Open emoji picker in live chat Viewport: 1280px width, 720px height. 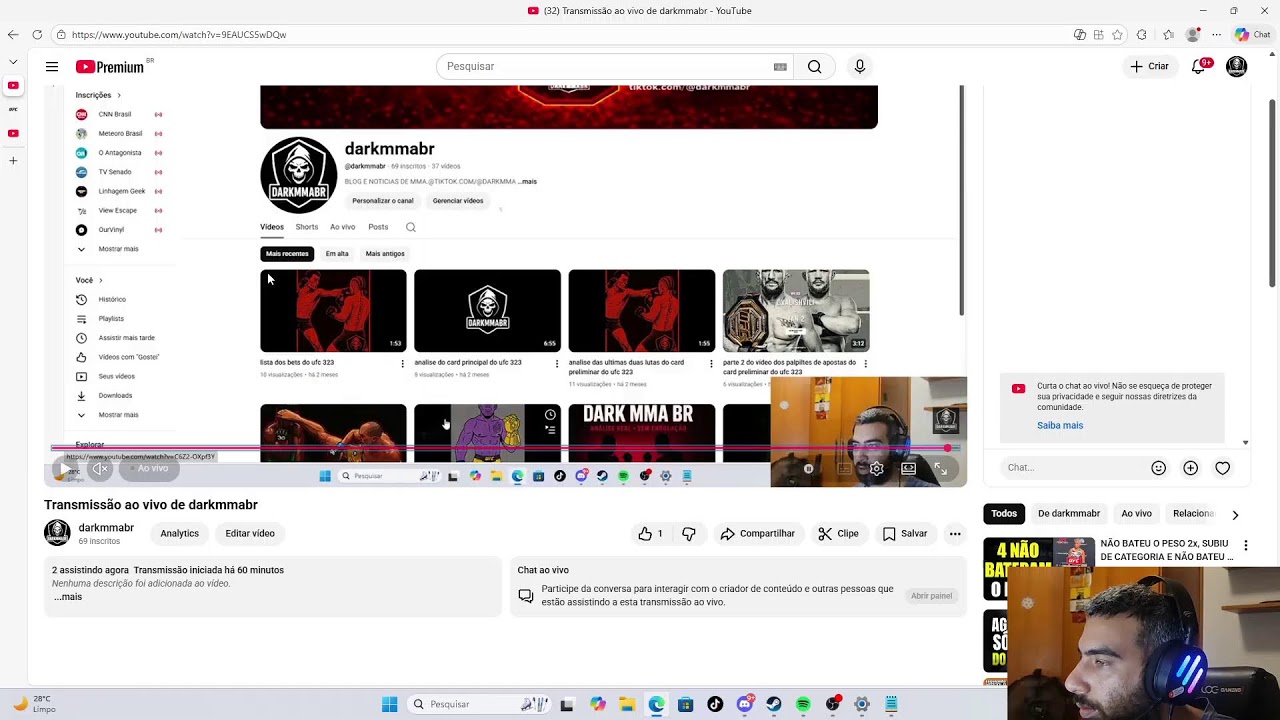point(1158,468)
